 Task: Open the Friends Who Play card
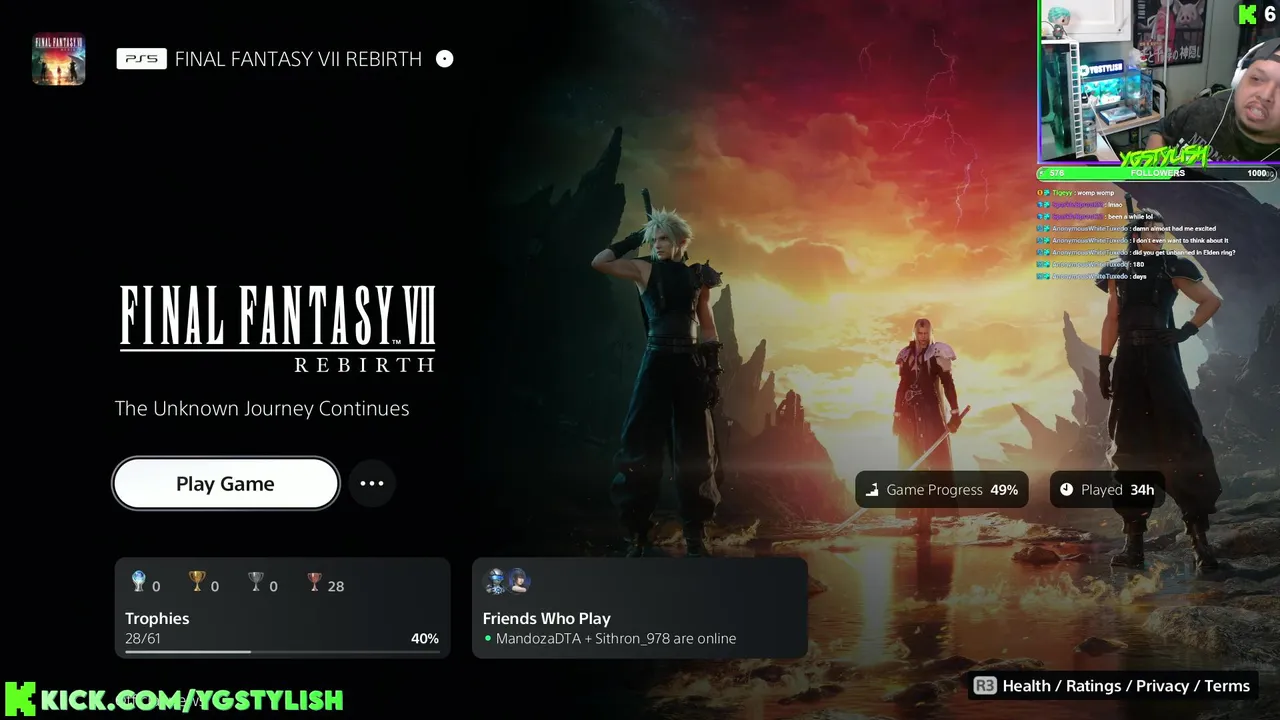(x=640, y=608)
